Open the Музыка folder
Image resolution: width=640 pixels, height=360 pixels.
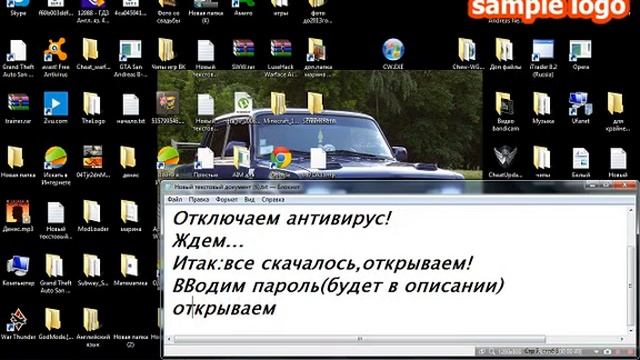pos(542,104)
